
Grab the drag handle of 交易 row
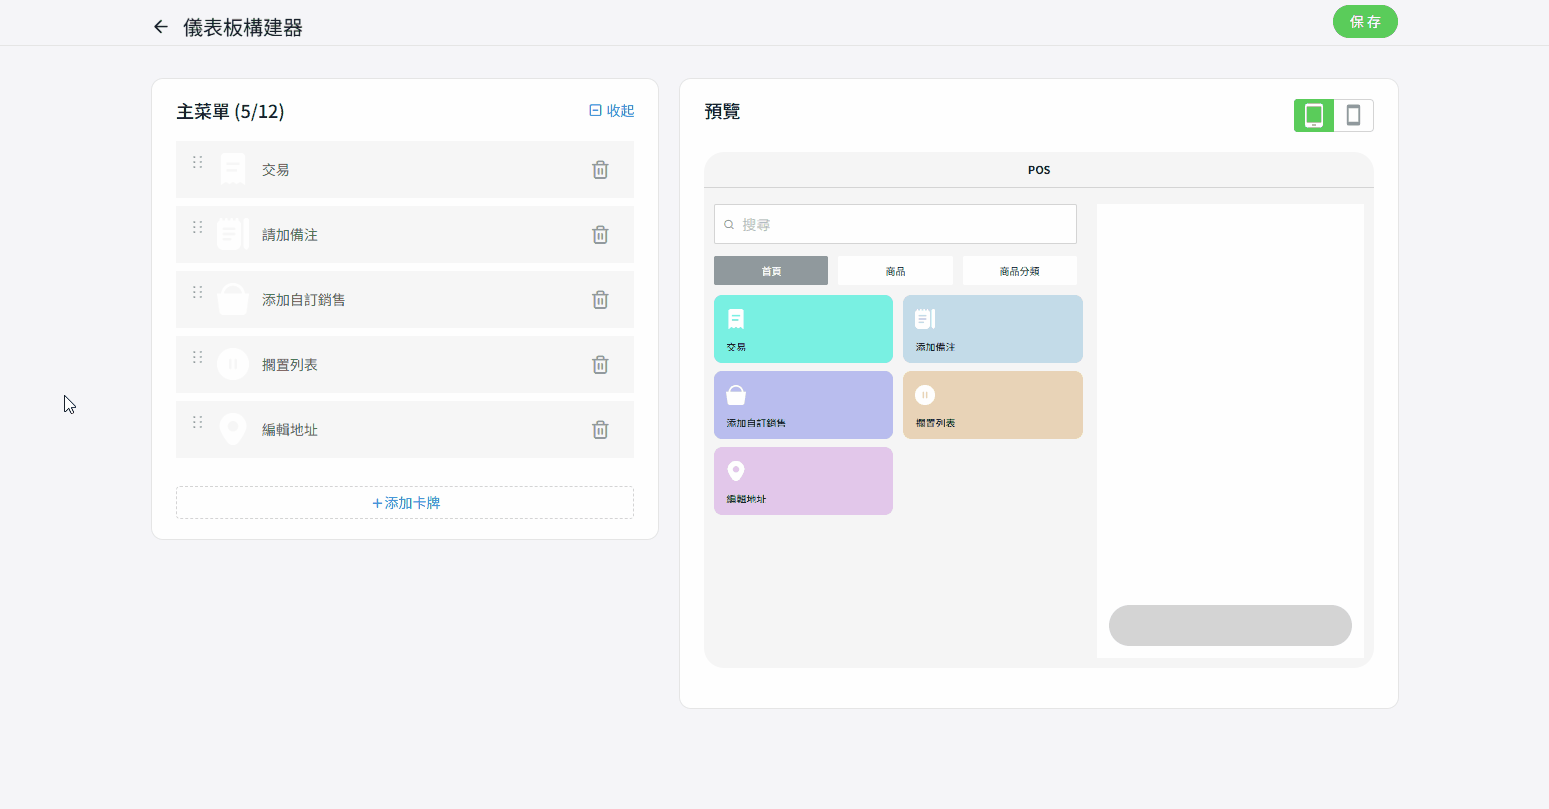pyautogui.click(x=197, y=162)
